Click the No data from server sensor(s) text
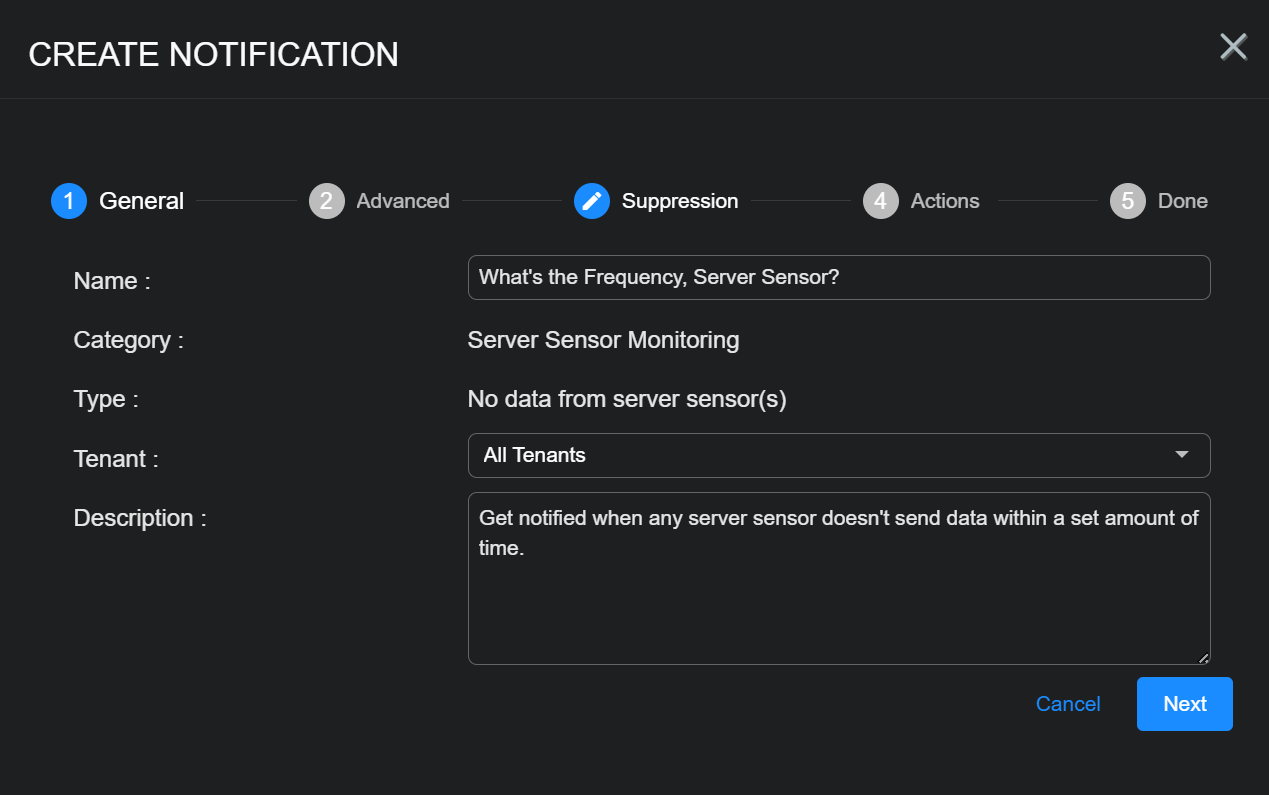The width and height of the screenshot is (1269, 795). 627,400
